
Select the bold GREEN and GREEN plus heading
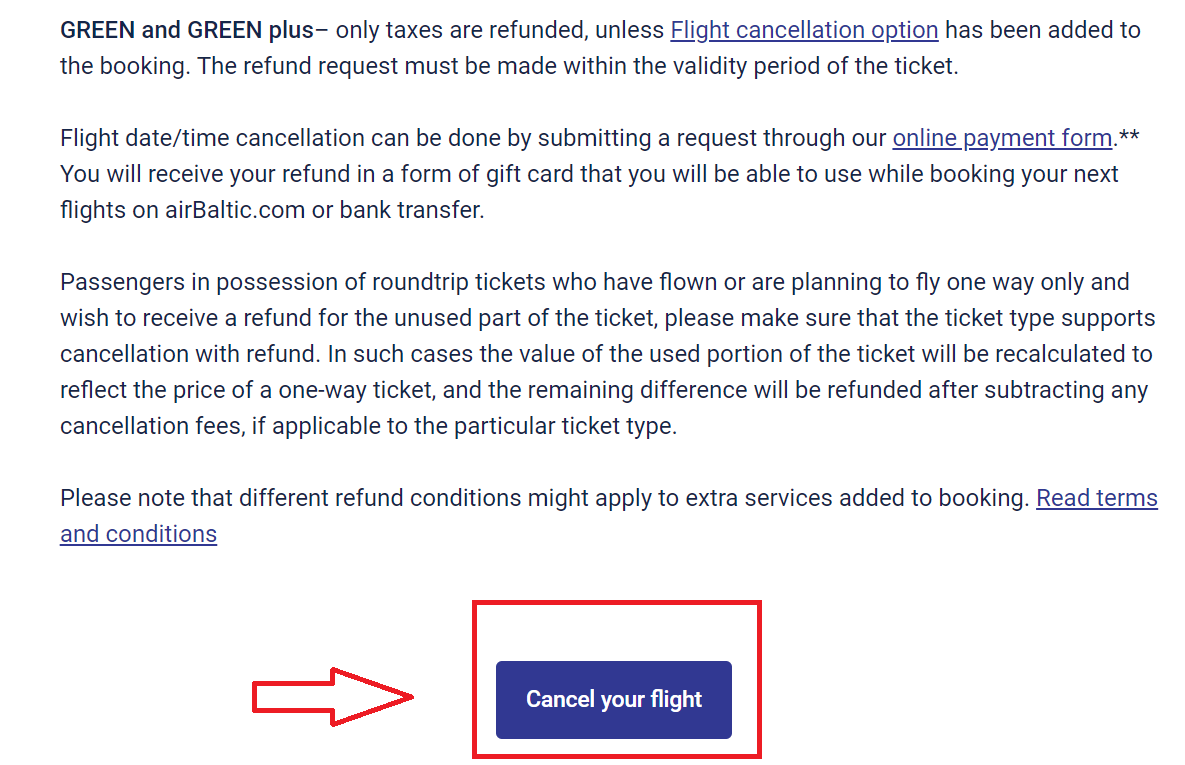(187, 30)
